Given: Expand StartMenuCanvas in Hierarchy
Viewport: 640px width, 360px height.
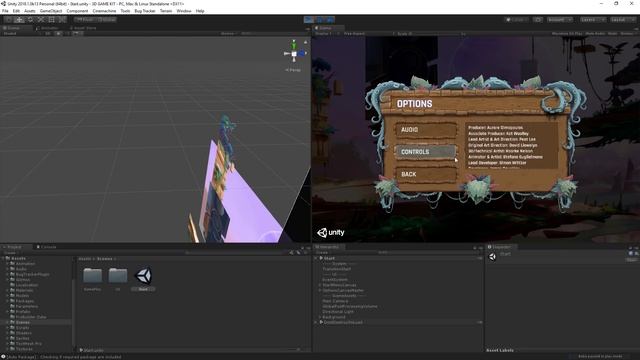Looking at the screenshot, I should (320, 285).
